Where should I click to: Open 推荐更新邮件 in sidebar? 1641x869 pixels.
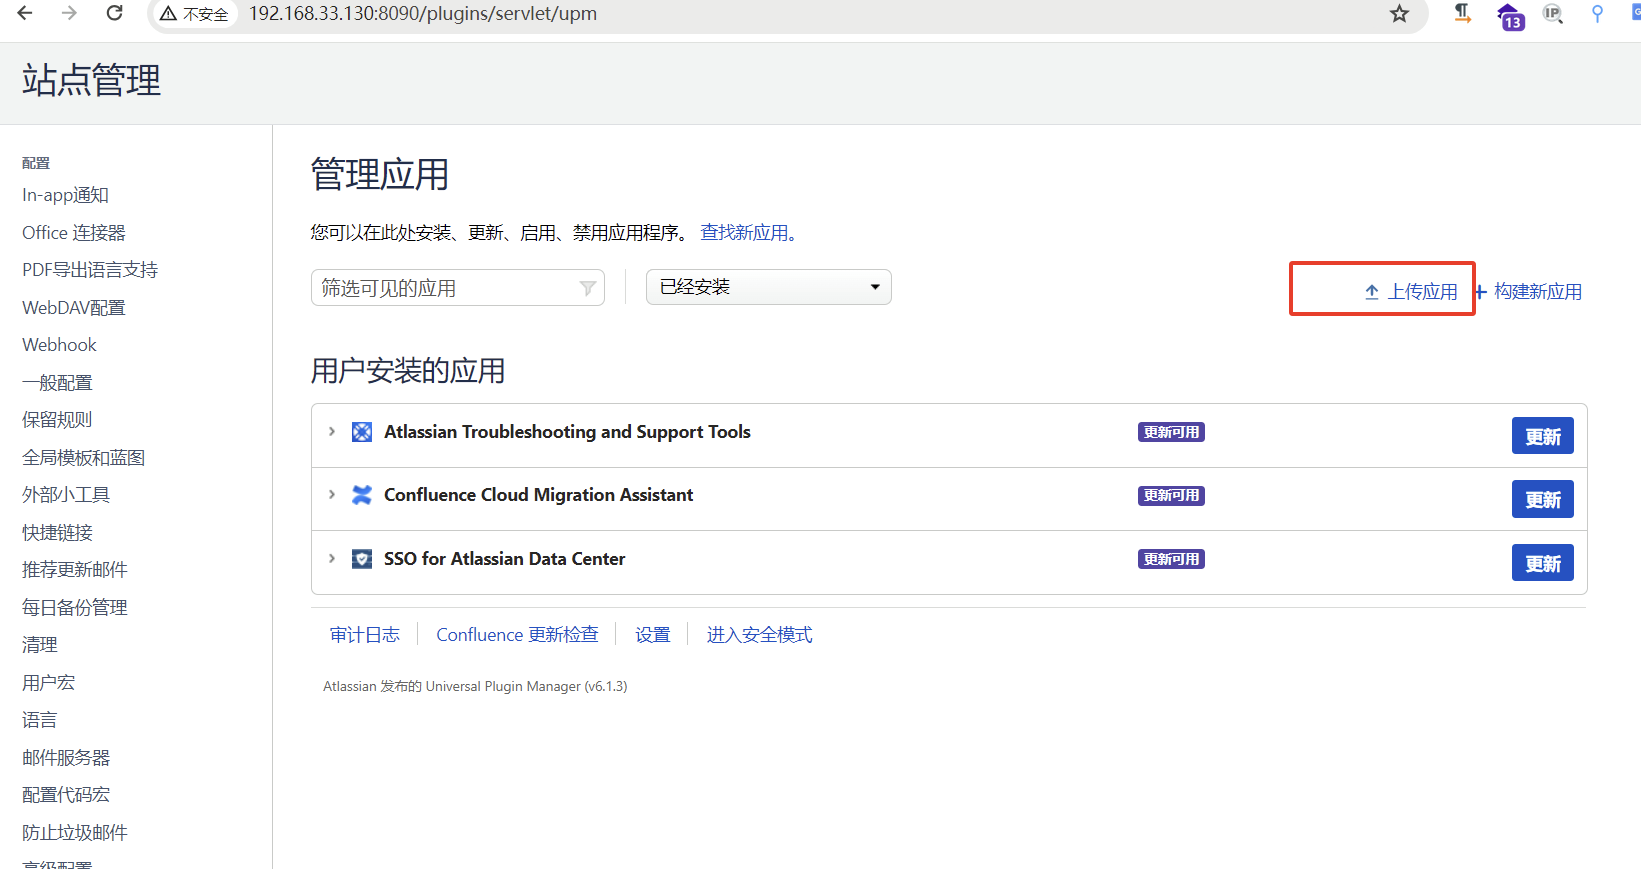tap(75, 570)
